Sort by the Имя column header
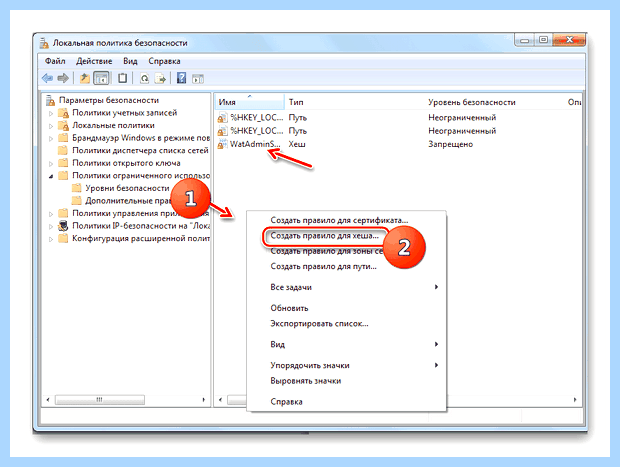This screenshot has width=620, height=467. [x=250, y=102]
